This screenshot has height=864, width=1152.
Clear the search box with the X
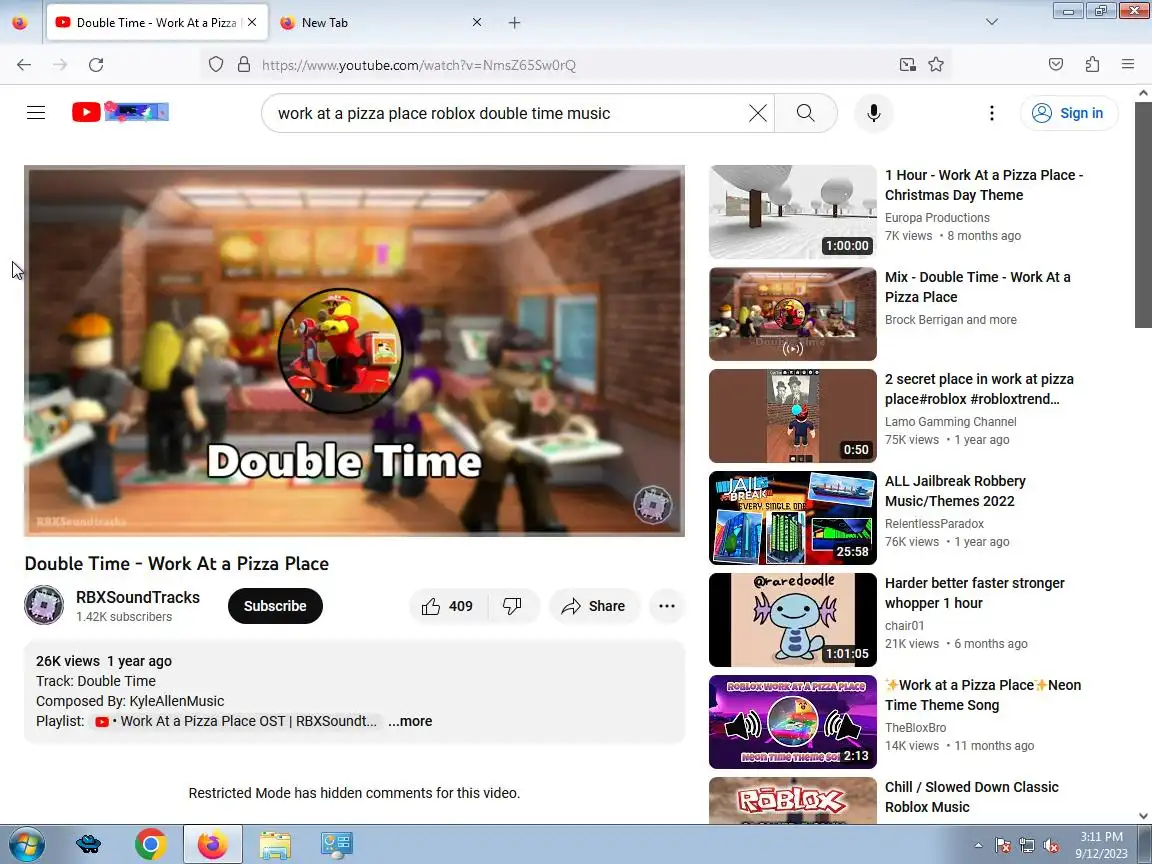coord(757,113)
